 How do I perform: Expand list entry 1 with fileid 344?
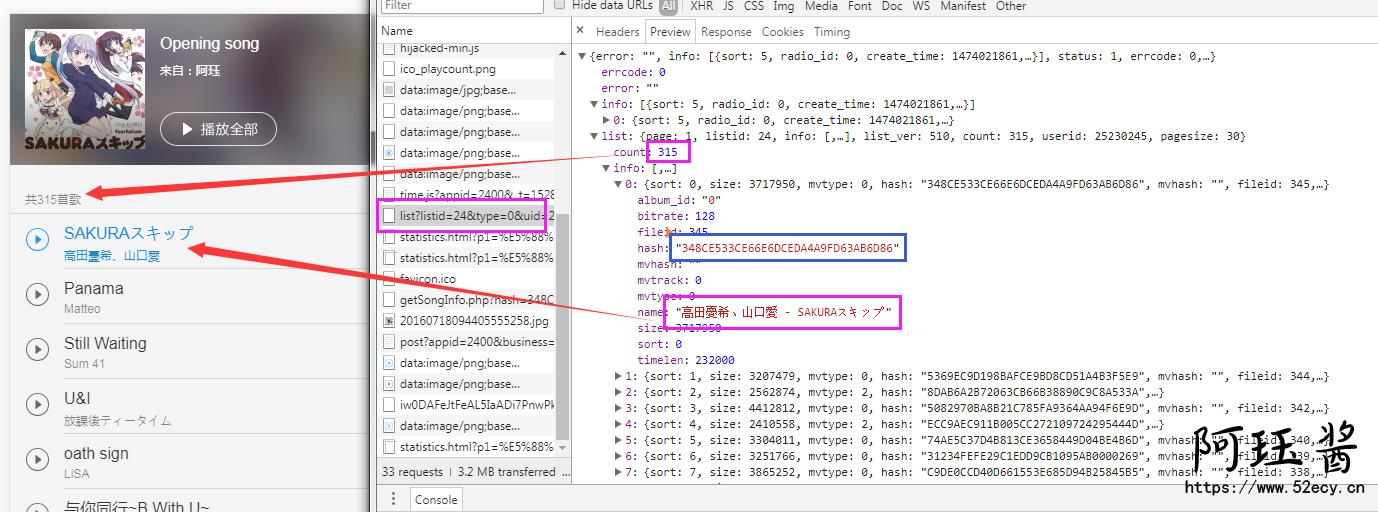pos(618,377)
